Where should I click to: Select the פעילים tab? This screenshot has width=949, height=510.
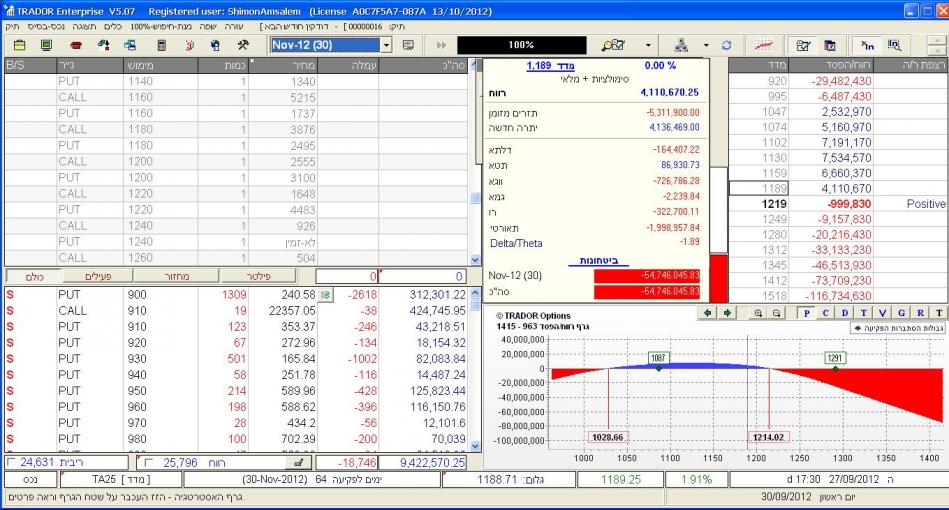(99, 275)
